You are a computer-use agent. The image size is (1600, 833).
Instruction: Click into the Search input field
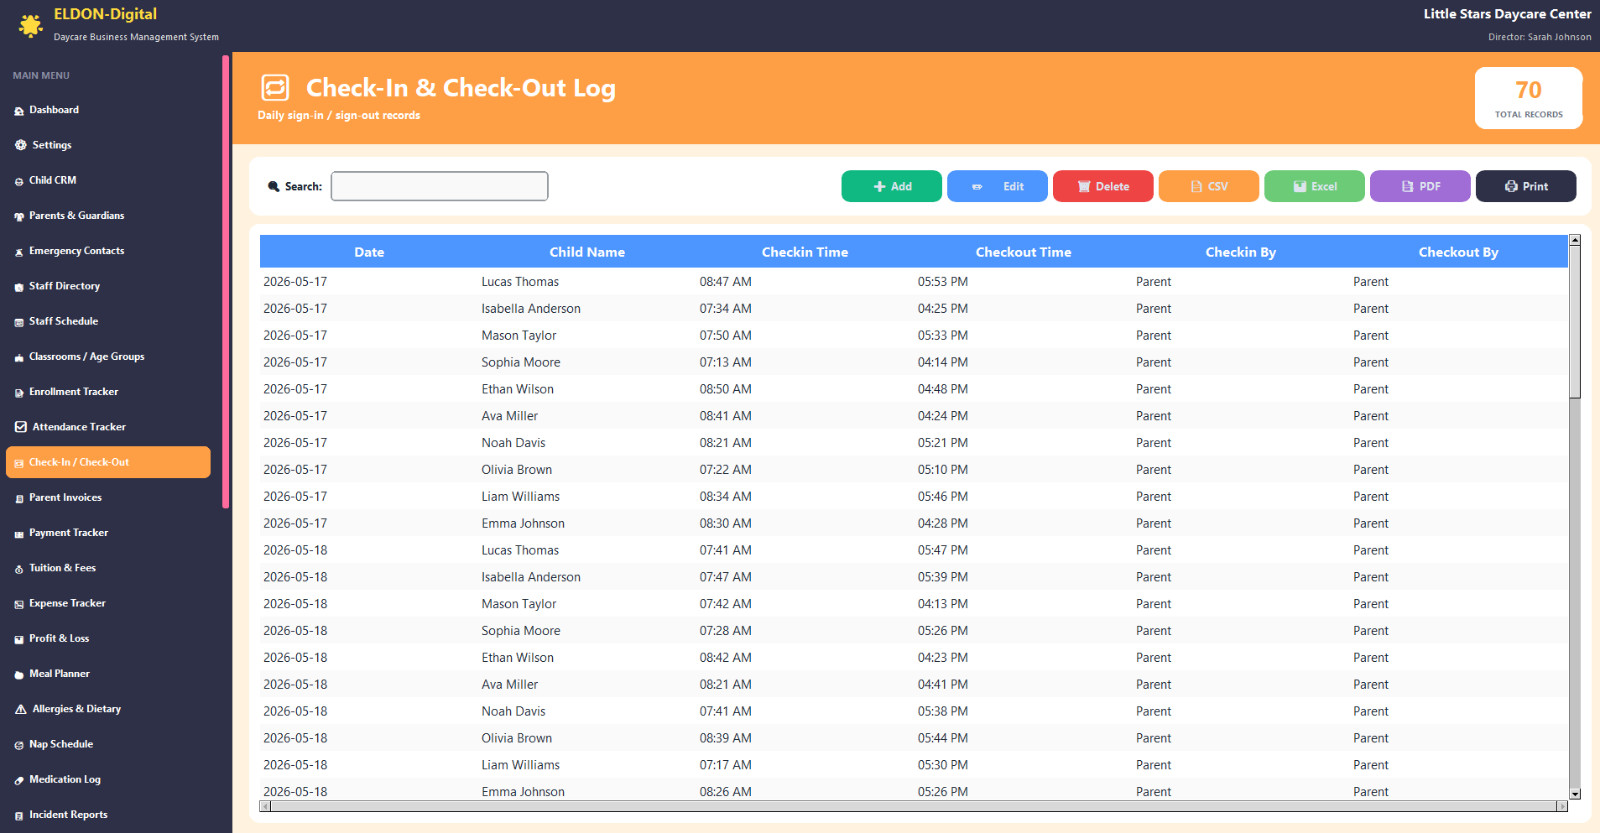440,186
